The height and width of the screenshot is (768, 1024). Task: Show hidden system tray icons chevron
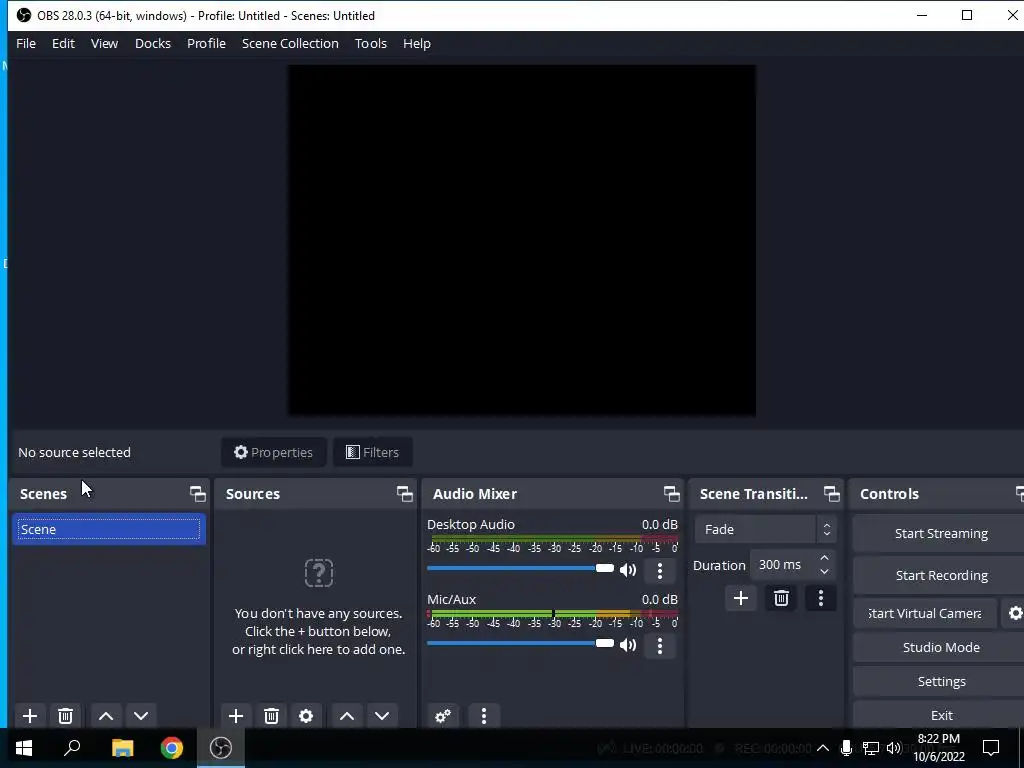pos(823,748)
